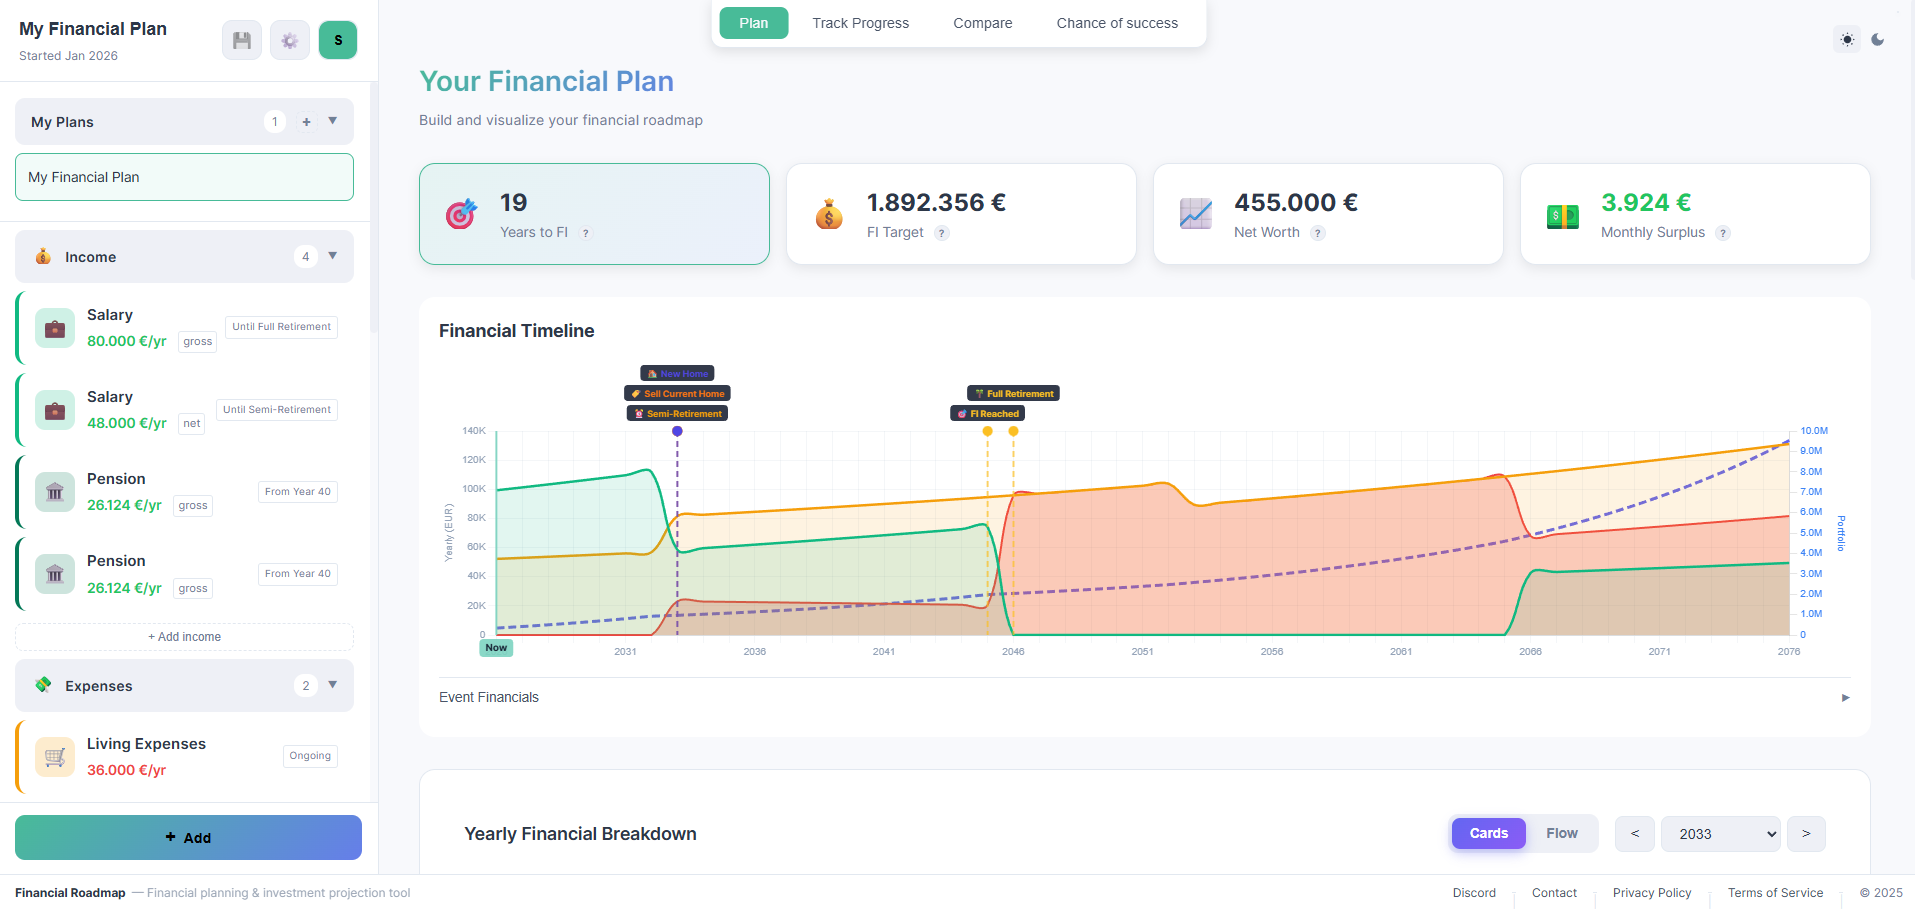Viewport: 1915px width, 909px height.
Task: Click the New Home timeline marker
Action: coord(677,373)
